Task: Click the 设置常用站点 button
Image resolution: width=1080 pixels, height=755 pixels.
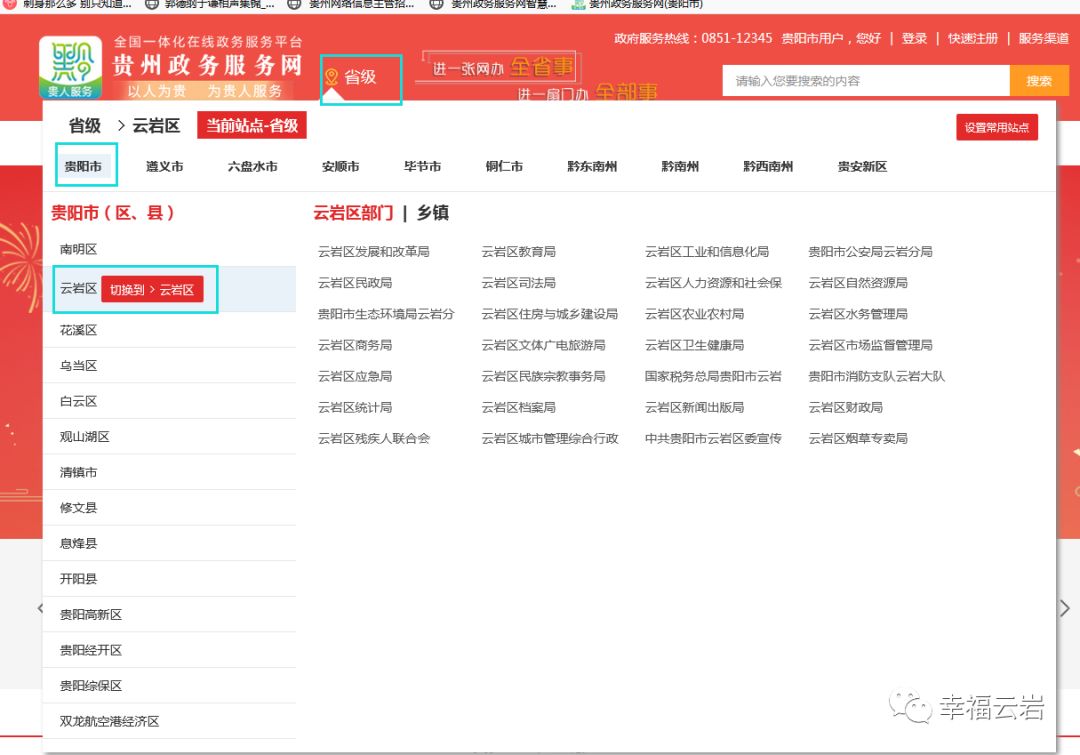Action: click(x=996, y=128)
